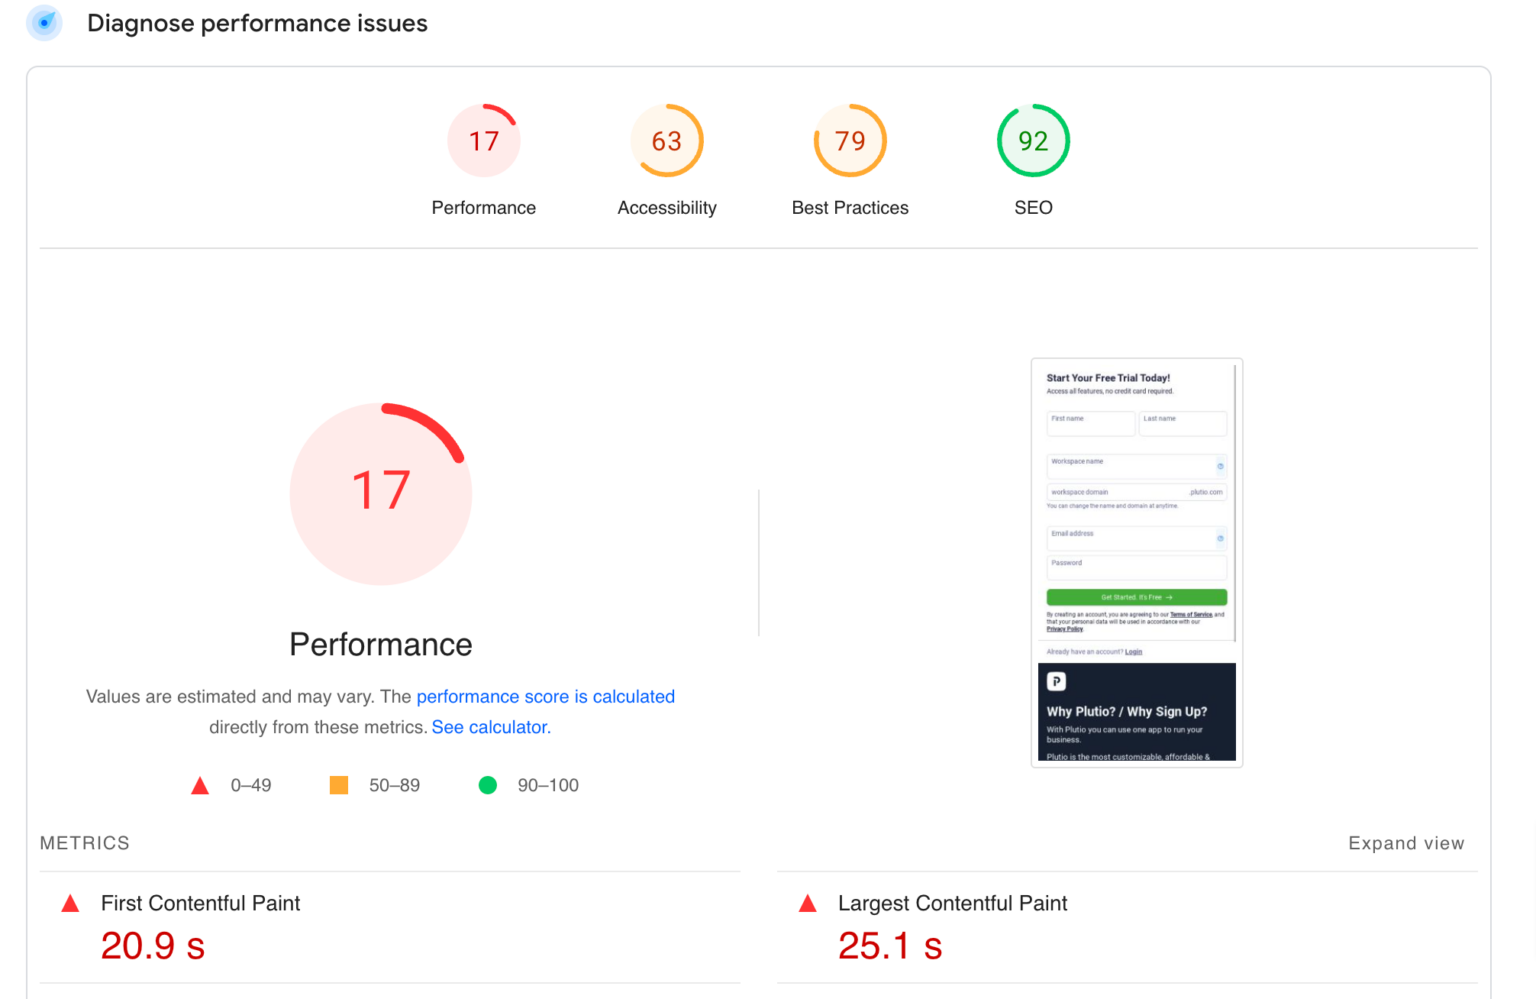This screenshot has height=999, width=1536.
Task: Click the '50–89' legend range text
Action: 394,785
